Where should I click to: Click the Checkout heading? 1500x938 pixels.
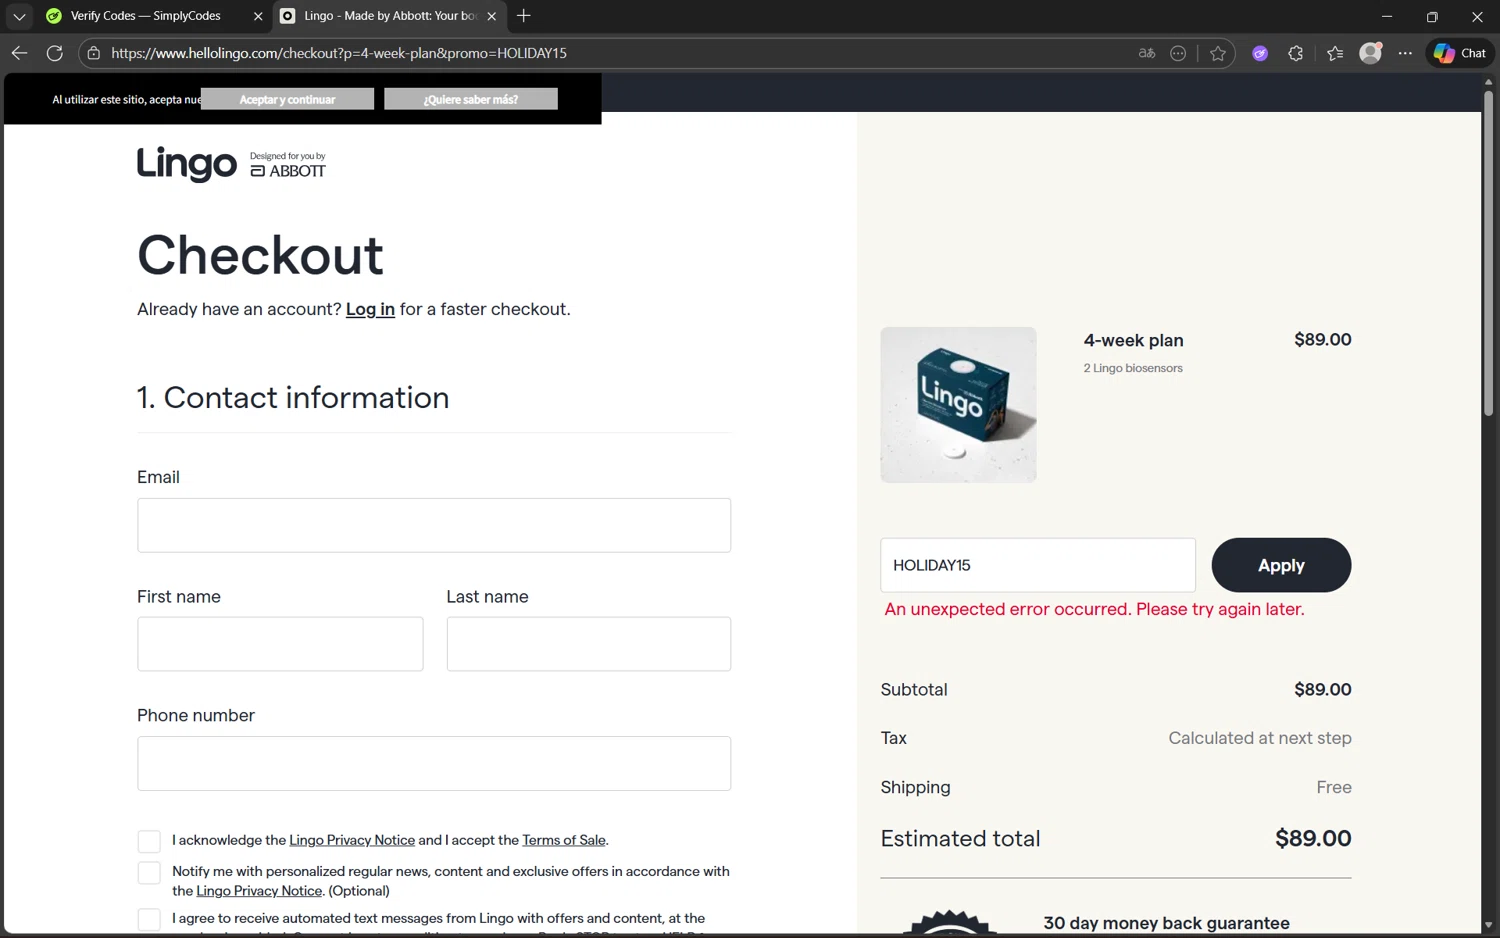point(260,255)
